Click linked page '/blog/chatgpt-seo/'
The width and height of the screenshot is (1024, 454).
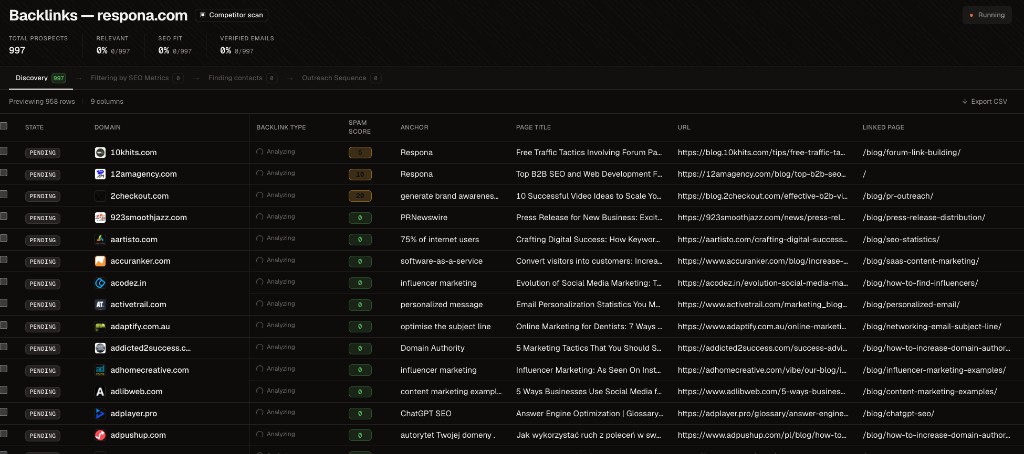click(898, 413)
